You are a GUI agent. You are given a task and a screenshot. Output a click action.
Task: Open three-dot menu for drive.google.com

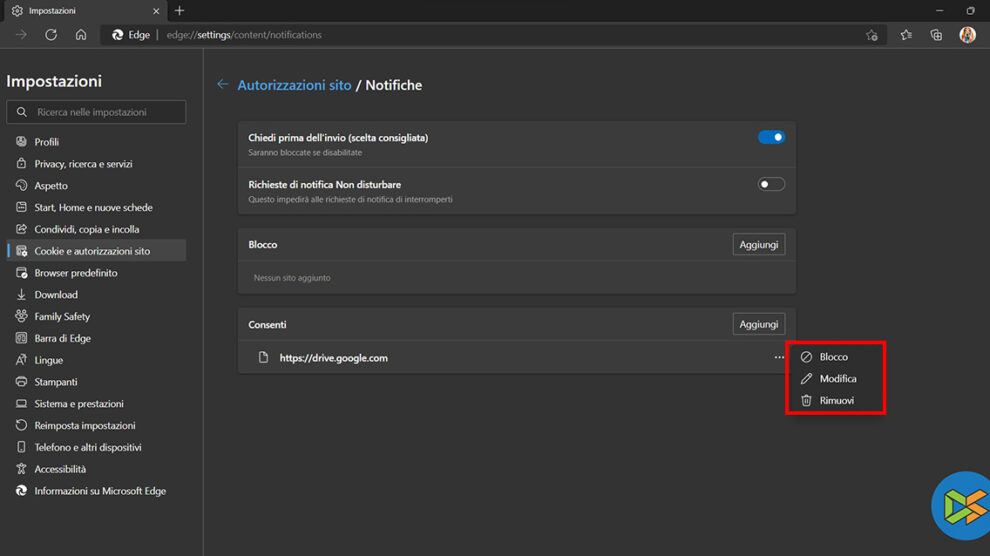[779, 358]
